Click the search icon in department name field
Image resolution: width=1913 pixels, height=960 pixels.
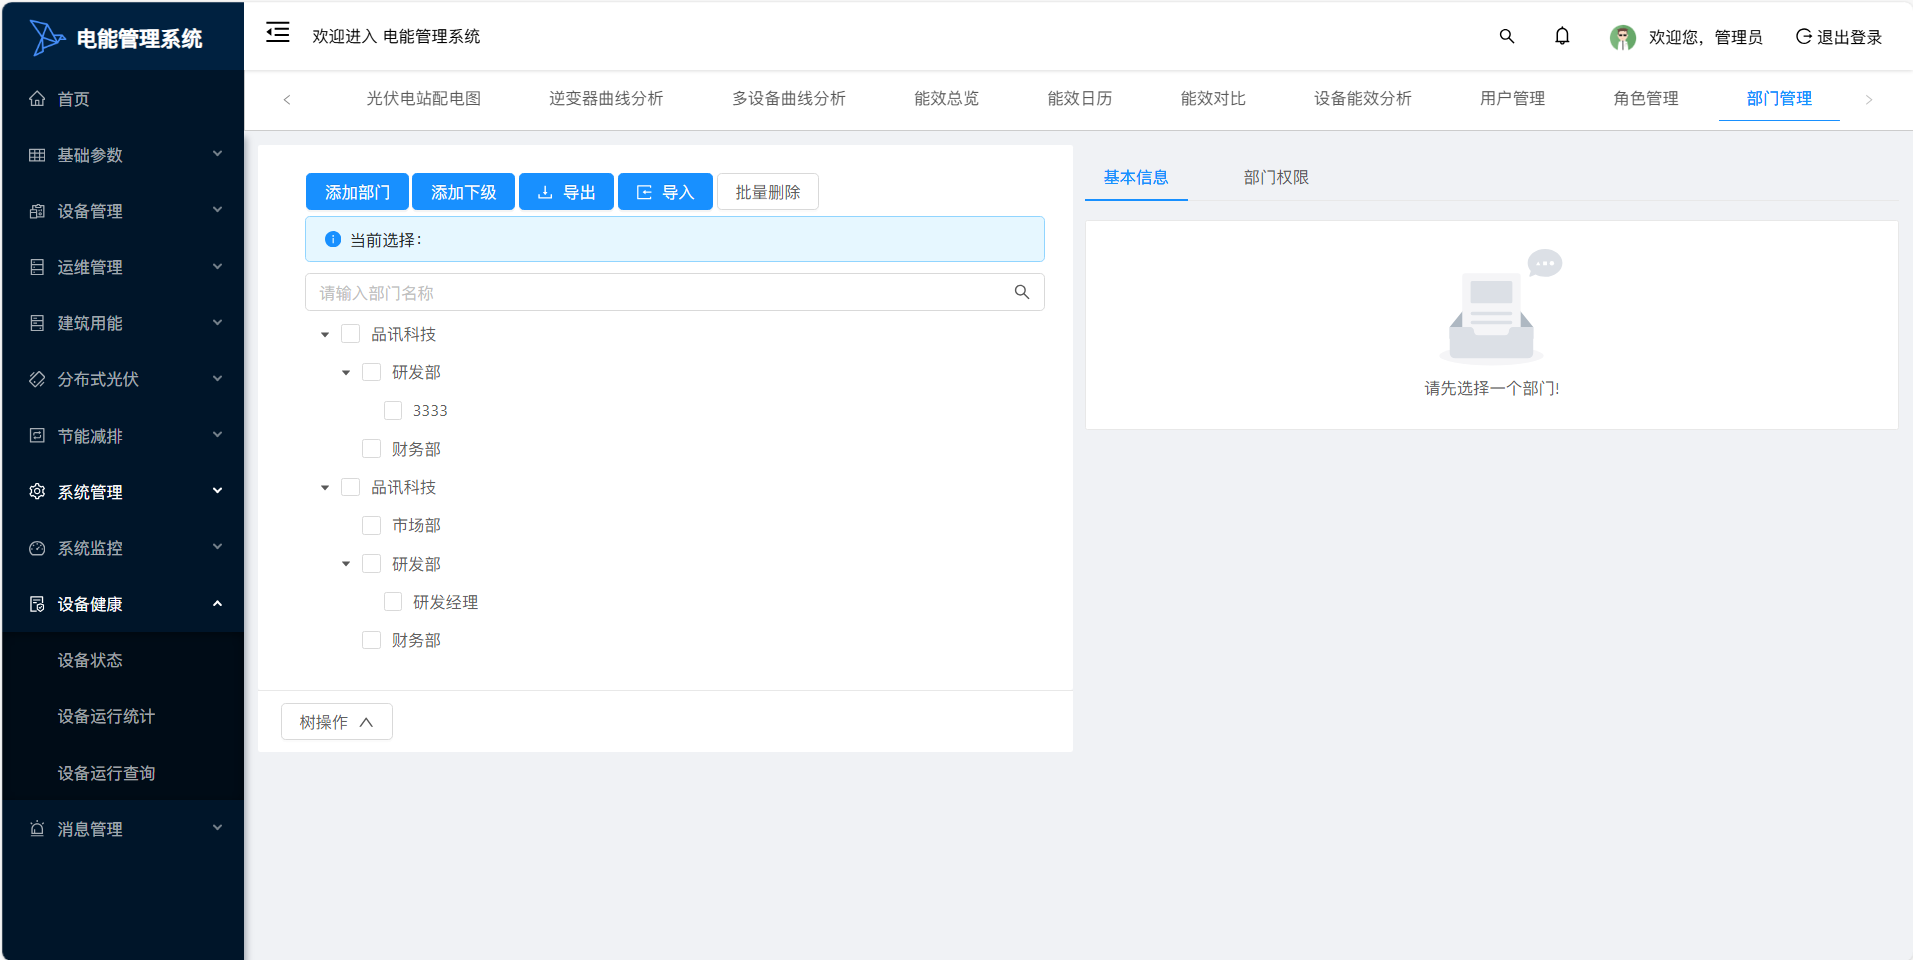click(1022, 292)
